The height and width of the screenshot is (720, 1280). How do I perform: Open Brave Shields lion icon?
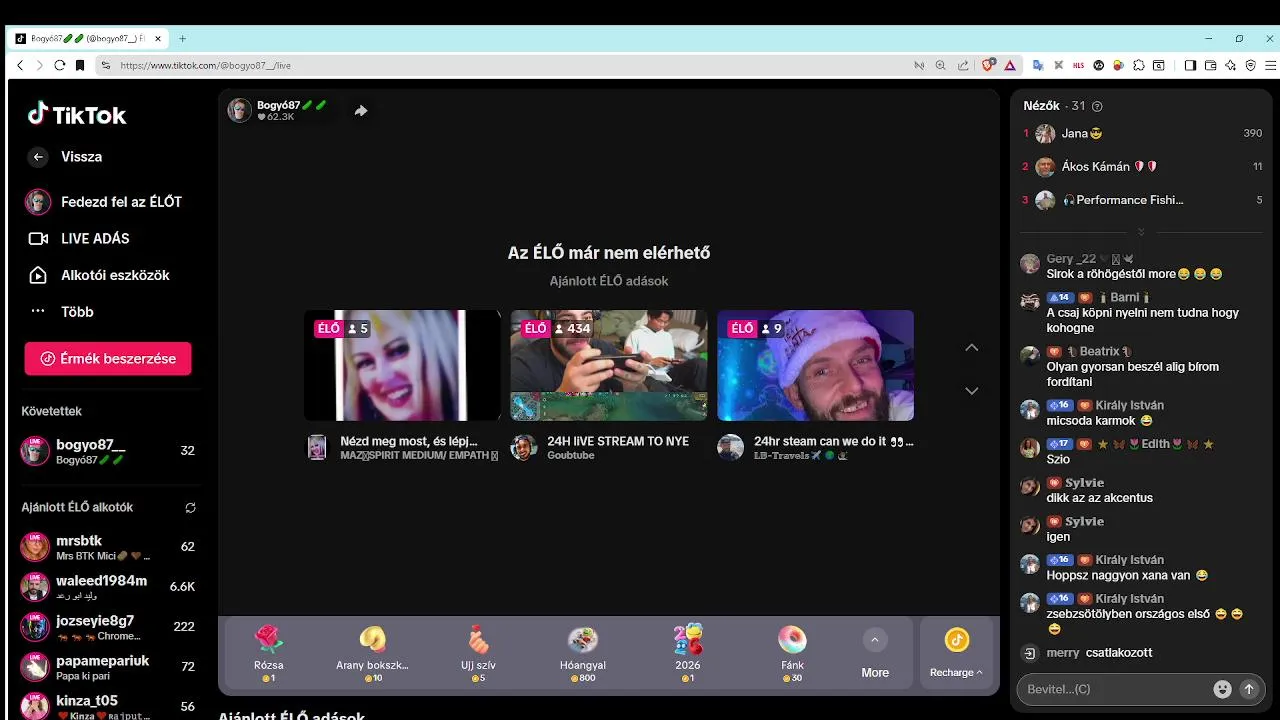point(988,65)
